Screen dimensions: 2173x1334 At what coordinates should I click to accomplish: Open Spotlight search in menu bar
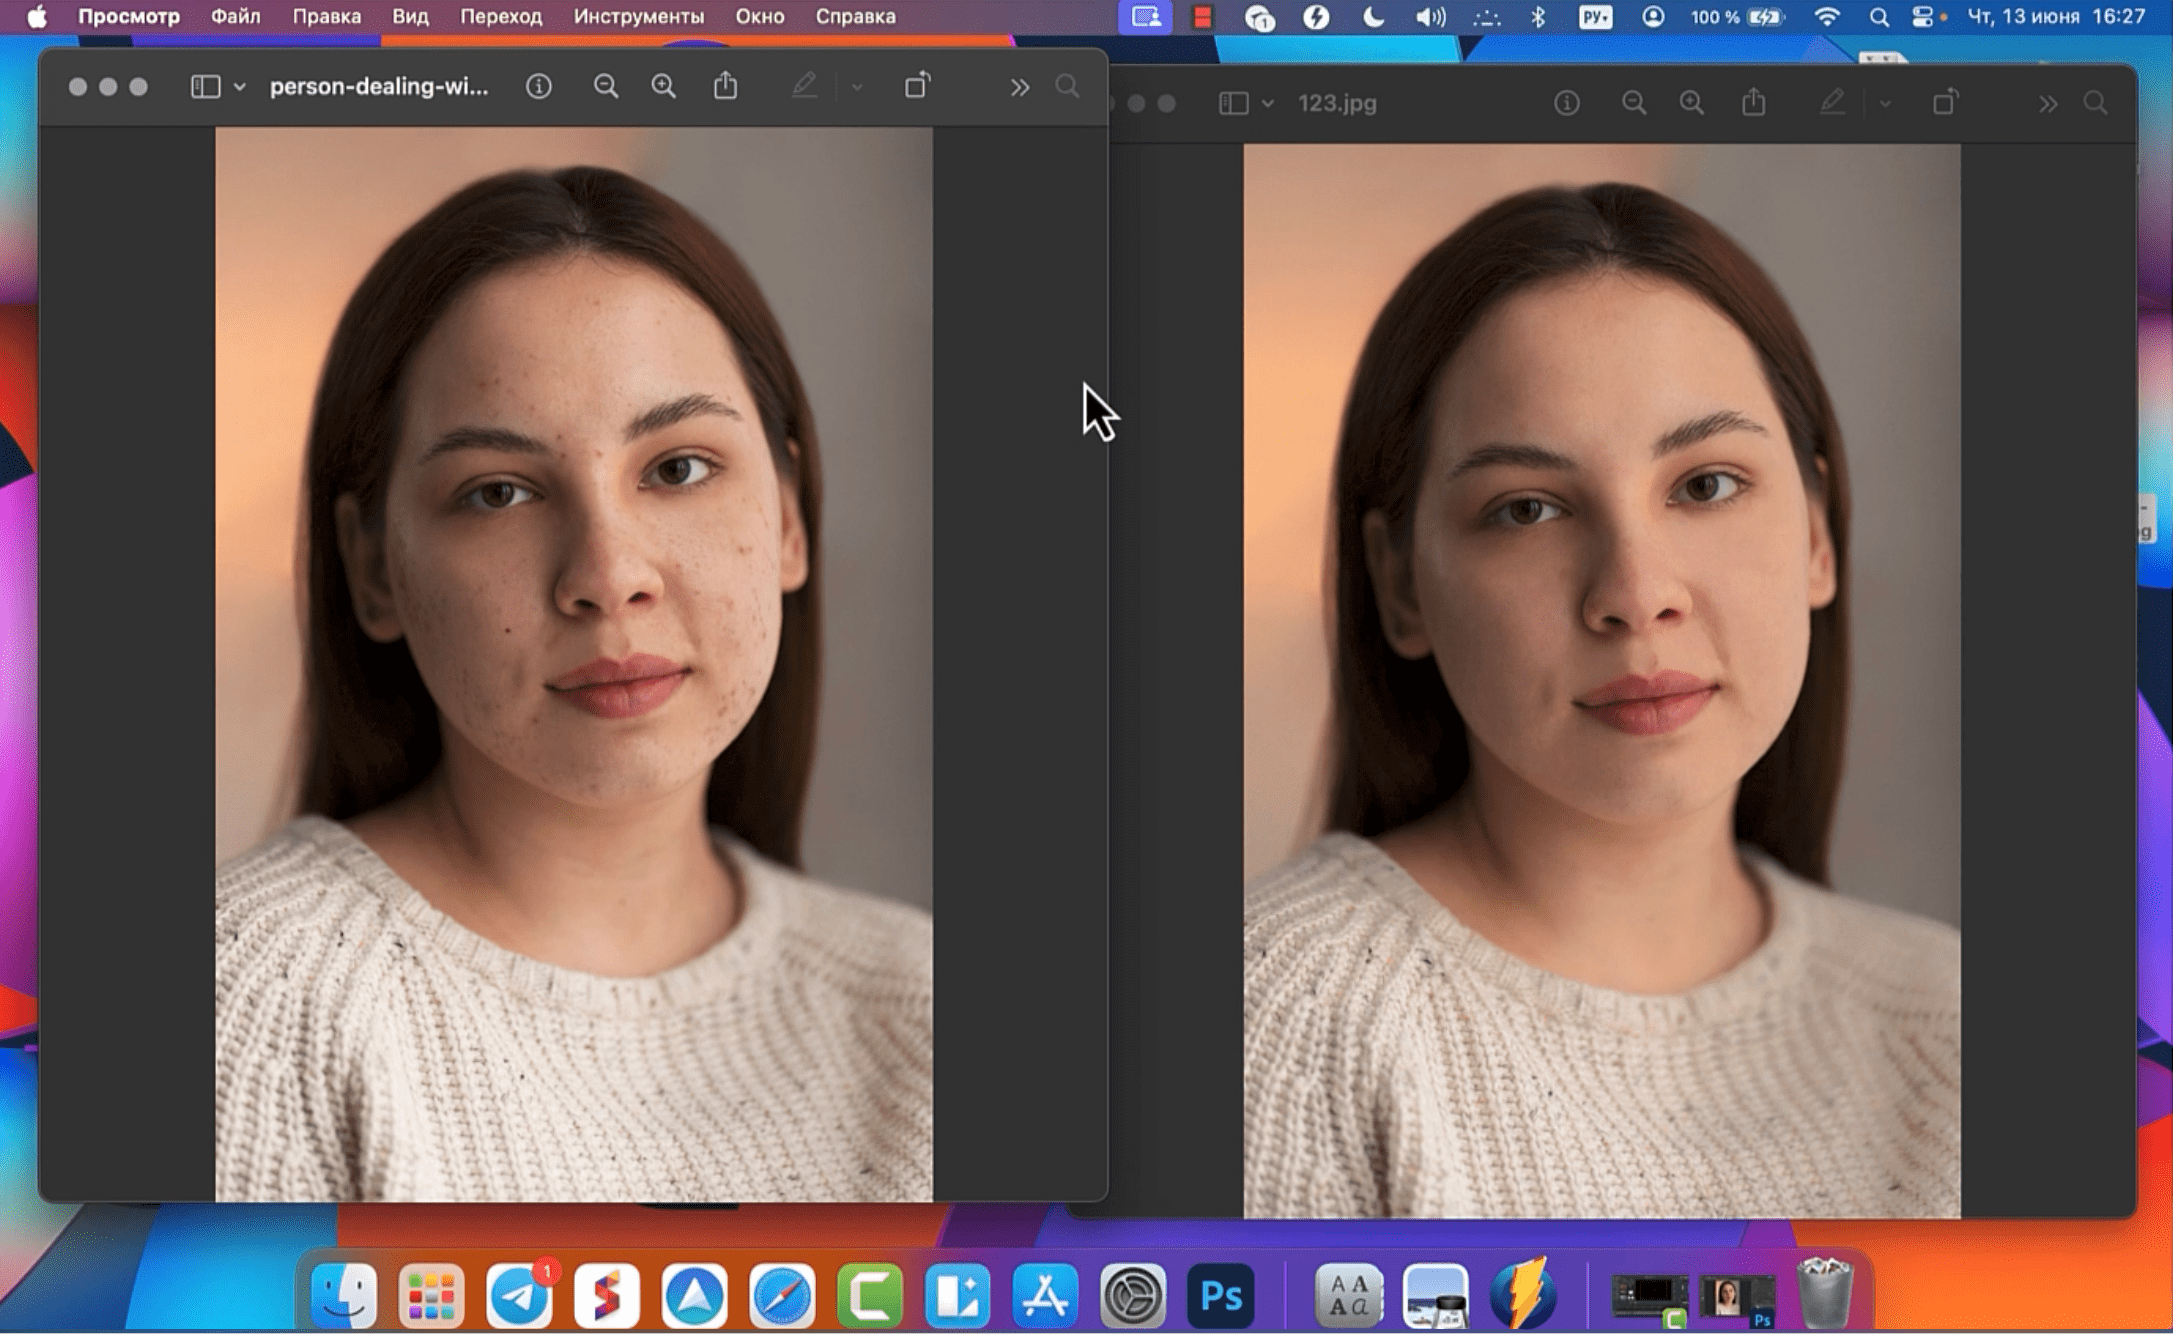click(x=1879, y=17)
